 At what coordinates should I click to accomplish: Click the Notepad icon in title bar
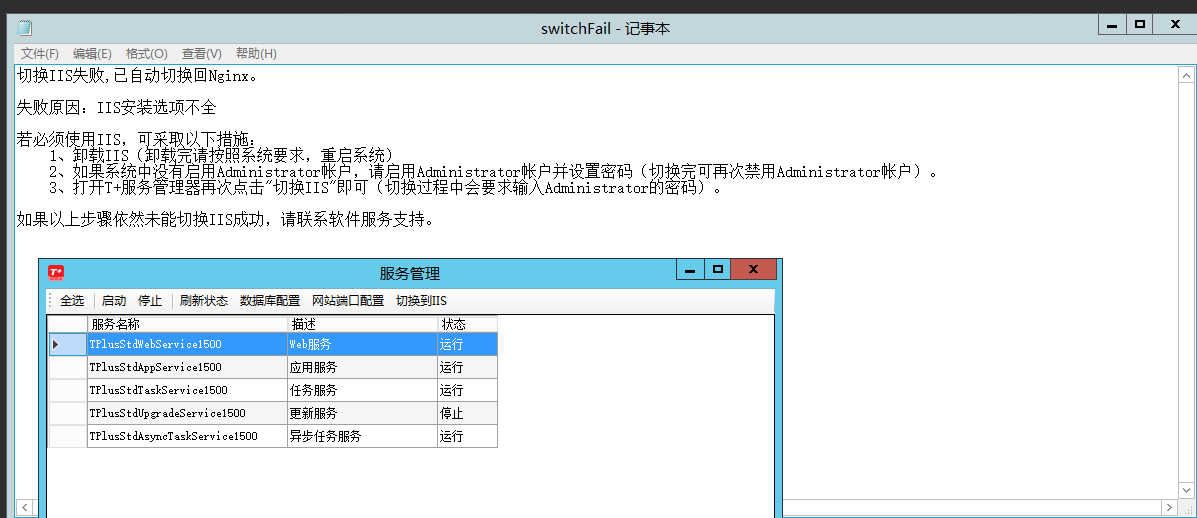pos(24,28)
